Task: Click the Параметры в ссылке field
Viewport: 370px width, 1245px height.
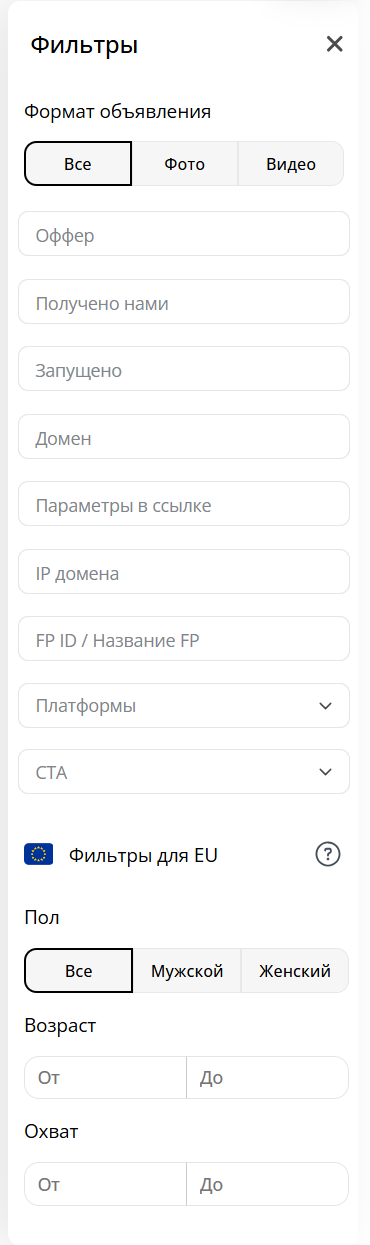Action: pos(184,503)
